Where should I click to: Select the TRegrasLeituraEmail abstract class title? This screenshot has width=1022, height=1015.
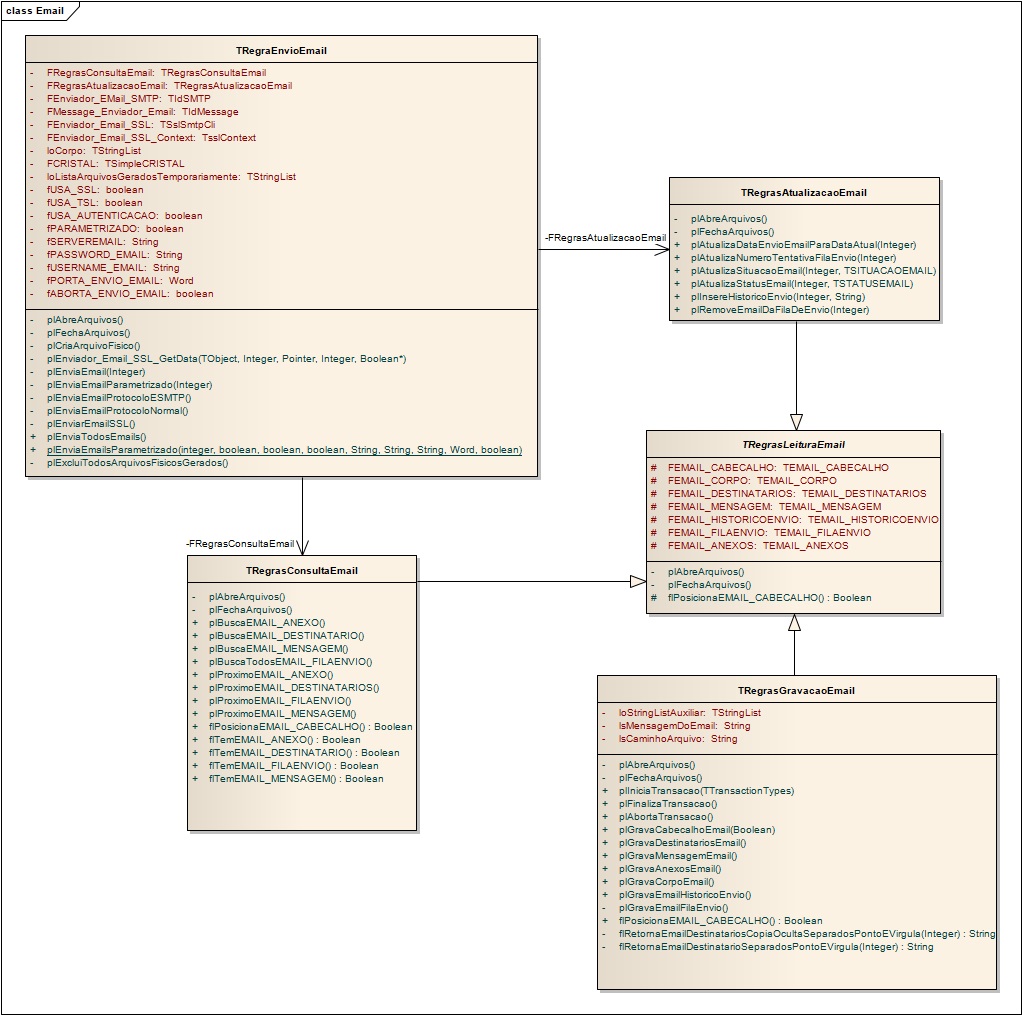pos(793,444)
